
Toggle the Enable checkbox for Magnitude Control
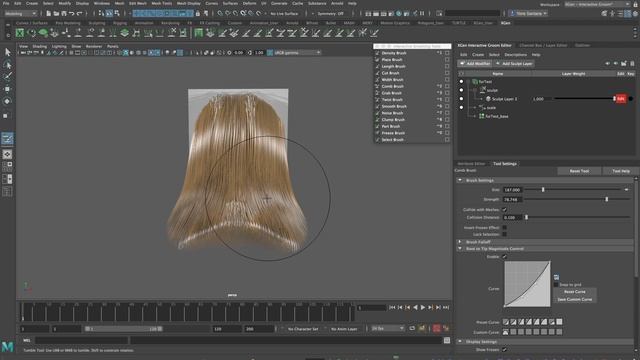pos(504,256)
